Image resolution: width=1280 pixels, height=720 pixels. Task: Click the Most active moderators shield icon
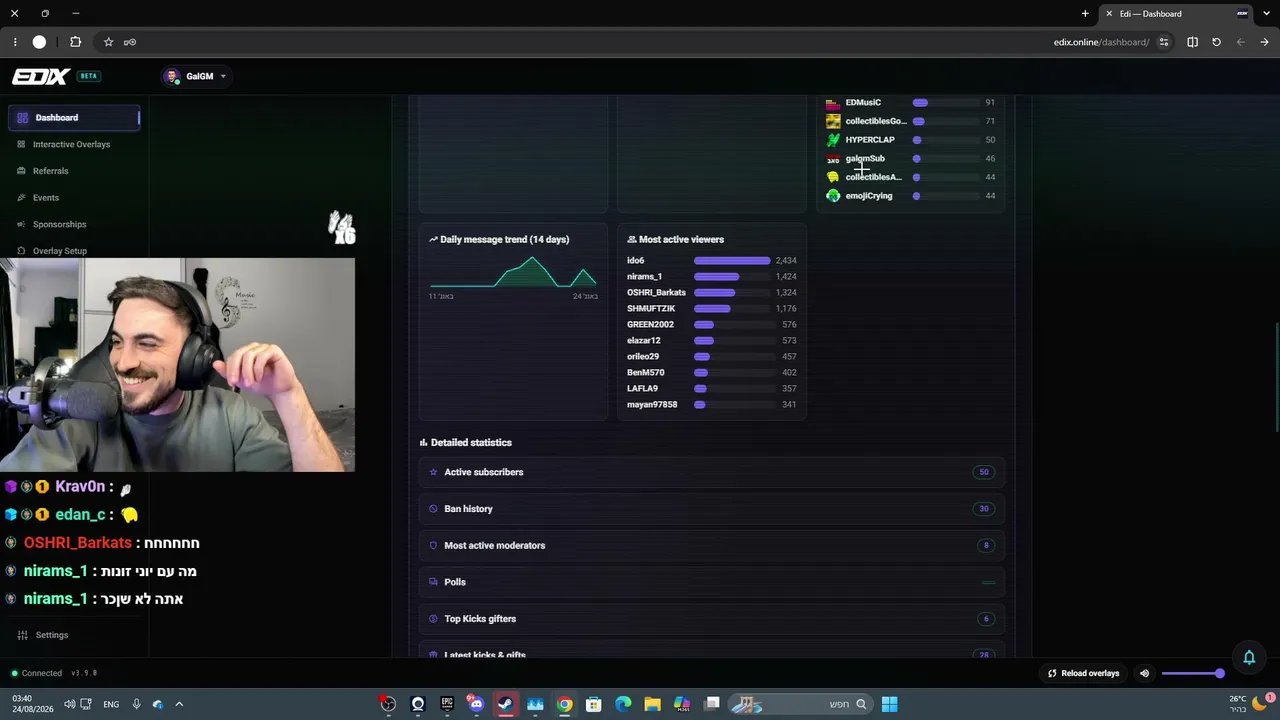pyautogui.click(x=433, y=545)
